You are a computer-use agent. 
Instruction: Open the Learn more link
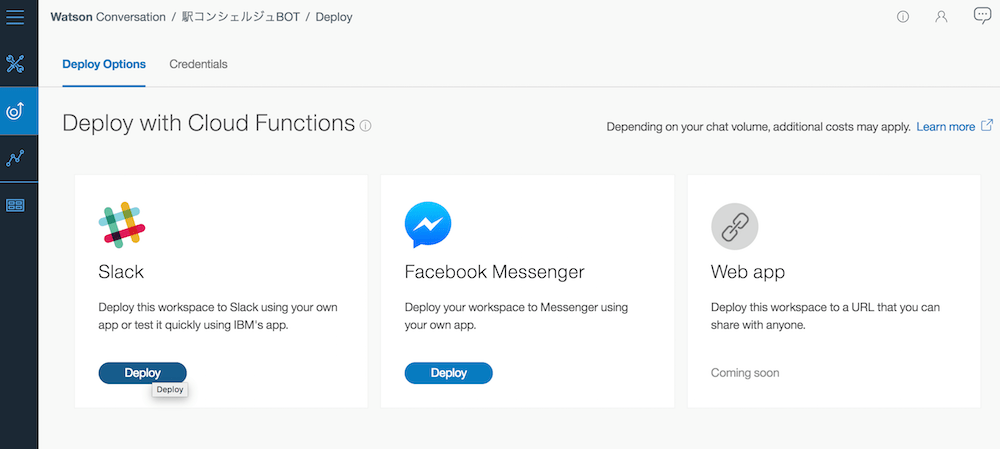[x=946, y=127]
